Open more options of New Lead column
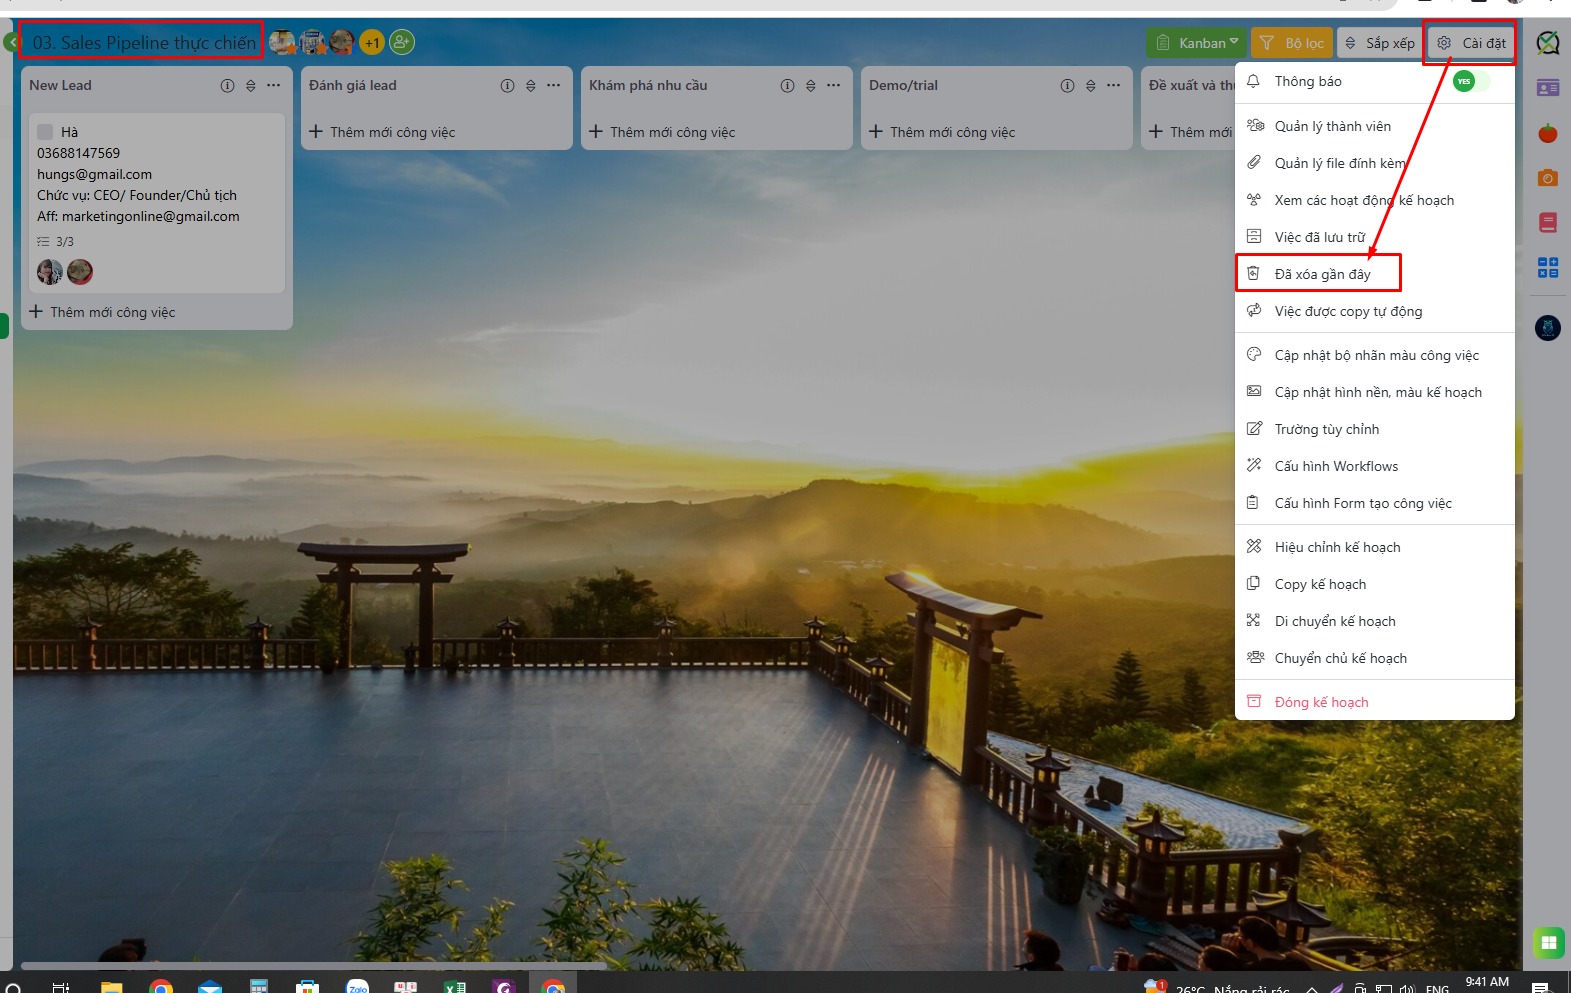The height and width of the screenshot is (993, 1571). pos(274,85)
